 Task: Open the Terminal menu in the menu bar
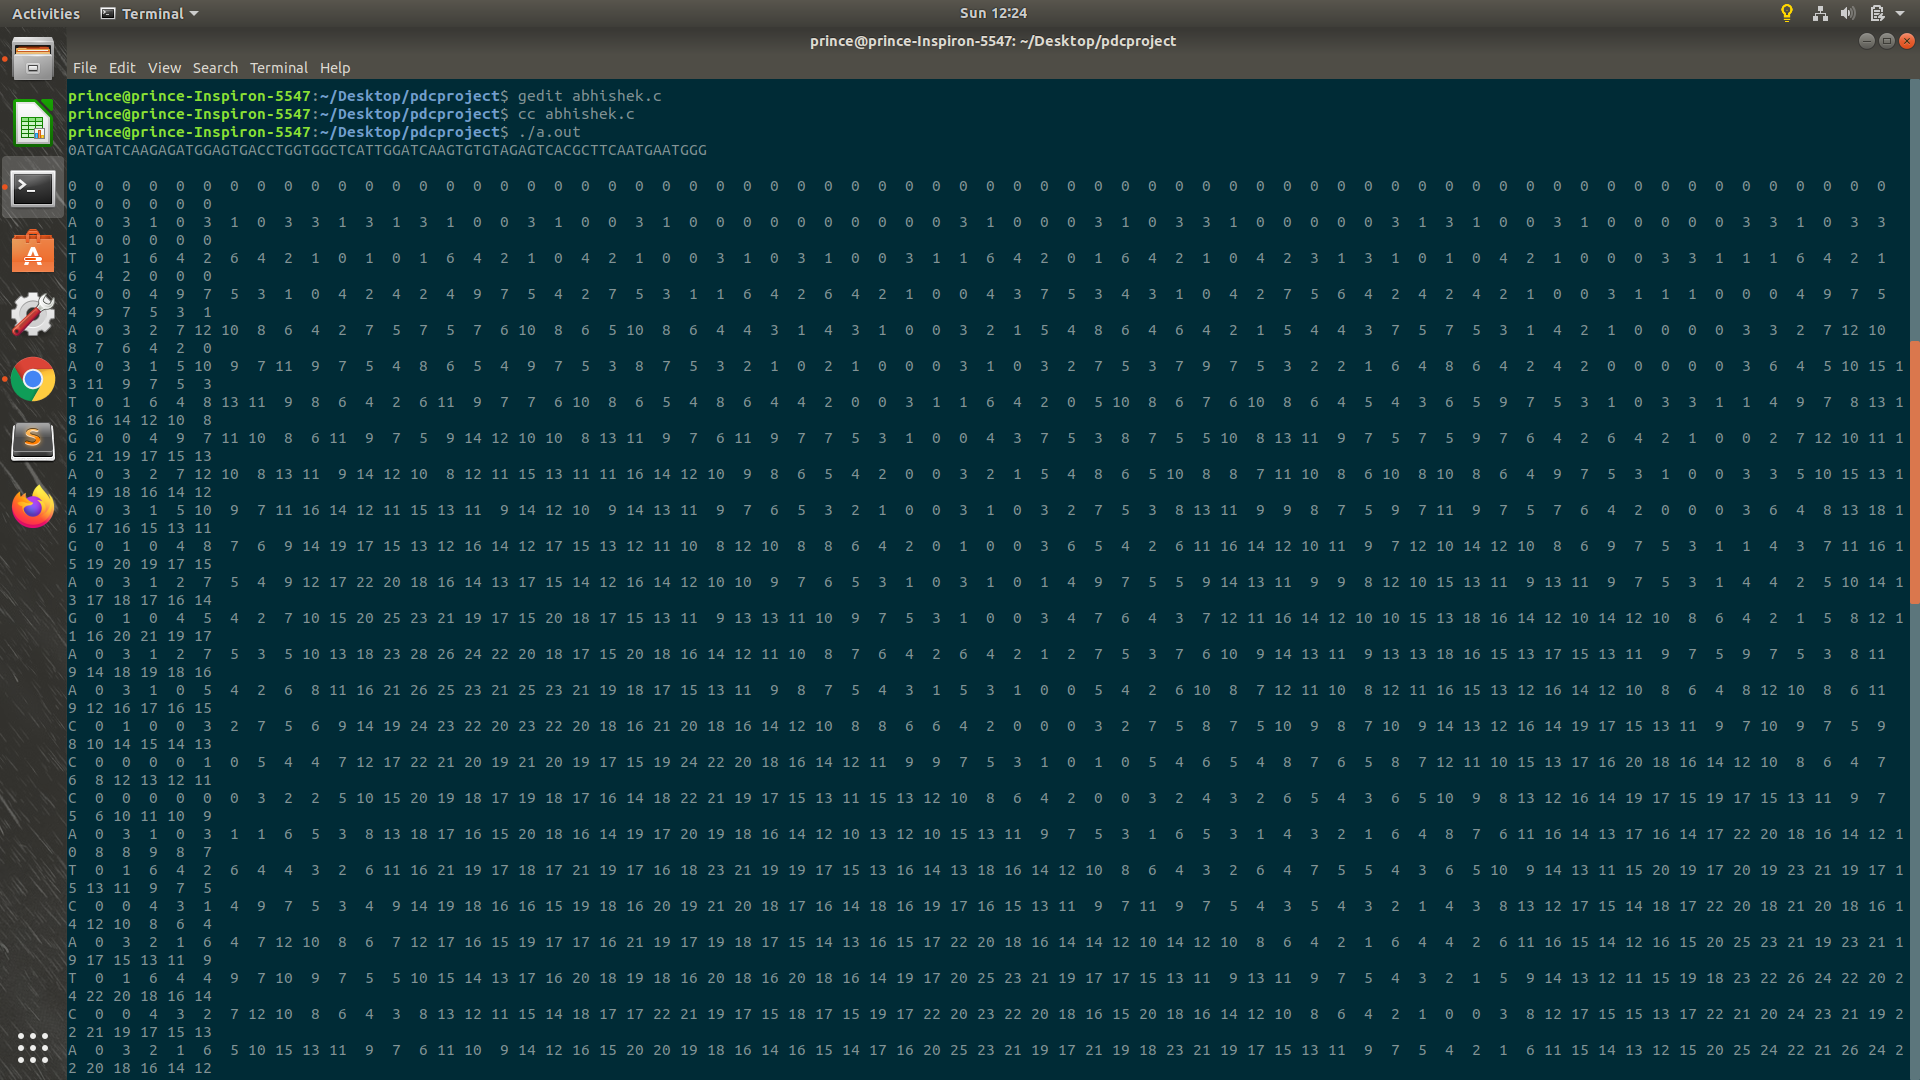coord(278,68)
